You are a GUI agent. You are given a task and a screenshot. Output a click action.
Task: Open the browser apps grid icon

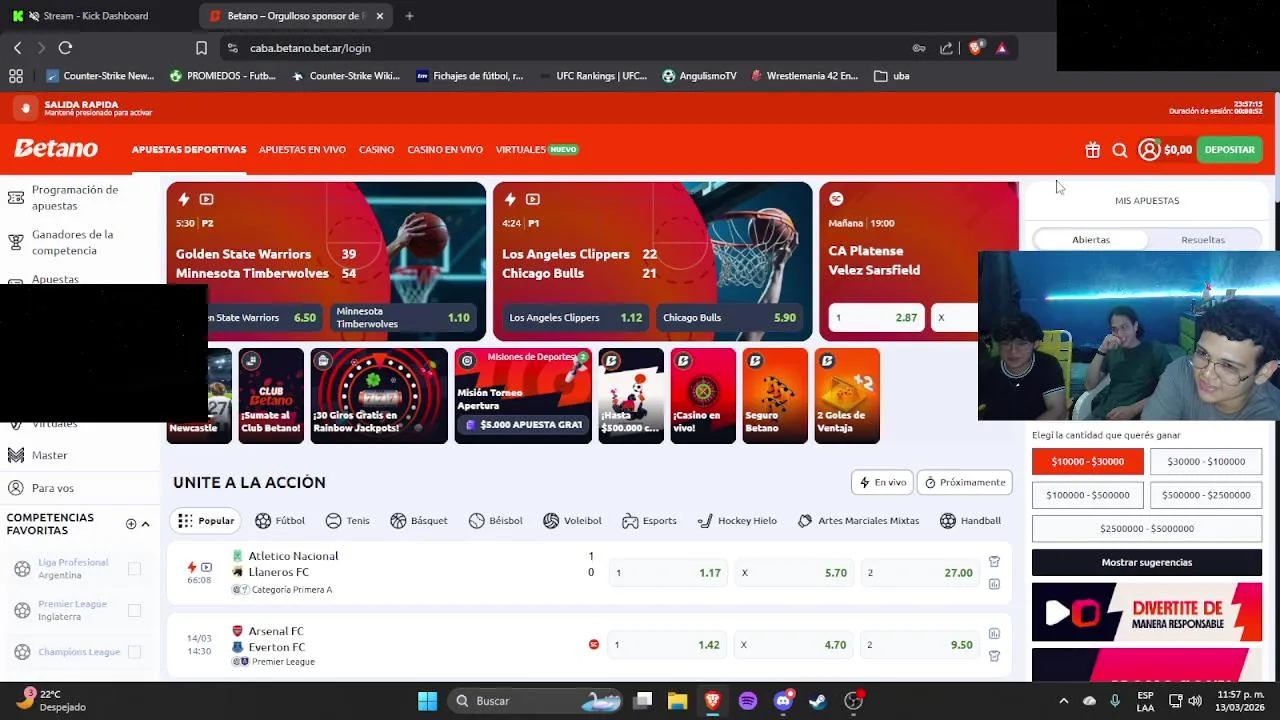pos(15,75)
